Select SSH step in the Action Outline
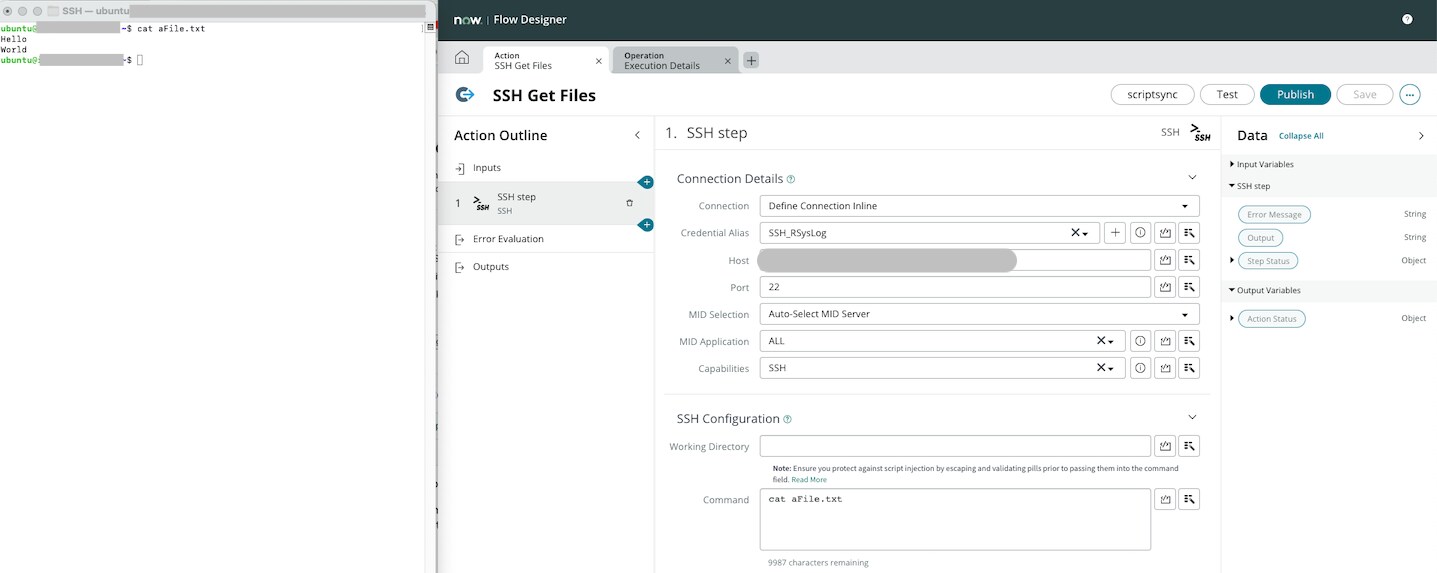This screenshot has height=573, width=1437. pyautogui.click(x=546, y=203)
